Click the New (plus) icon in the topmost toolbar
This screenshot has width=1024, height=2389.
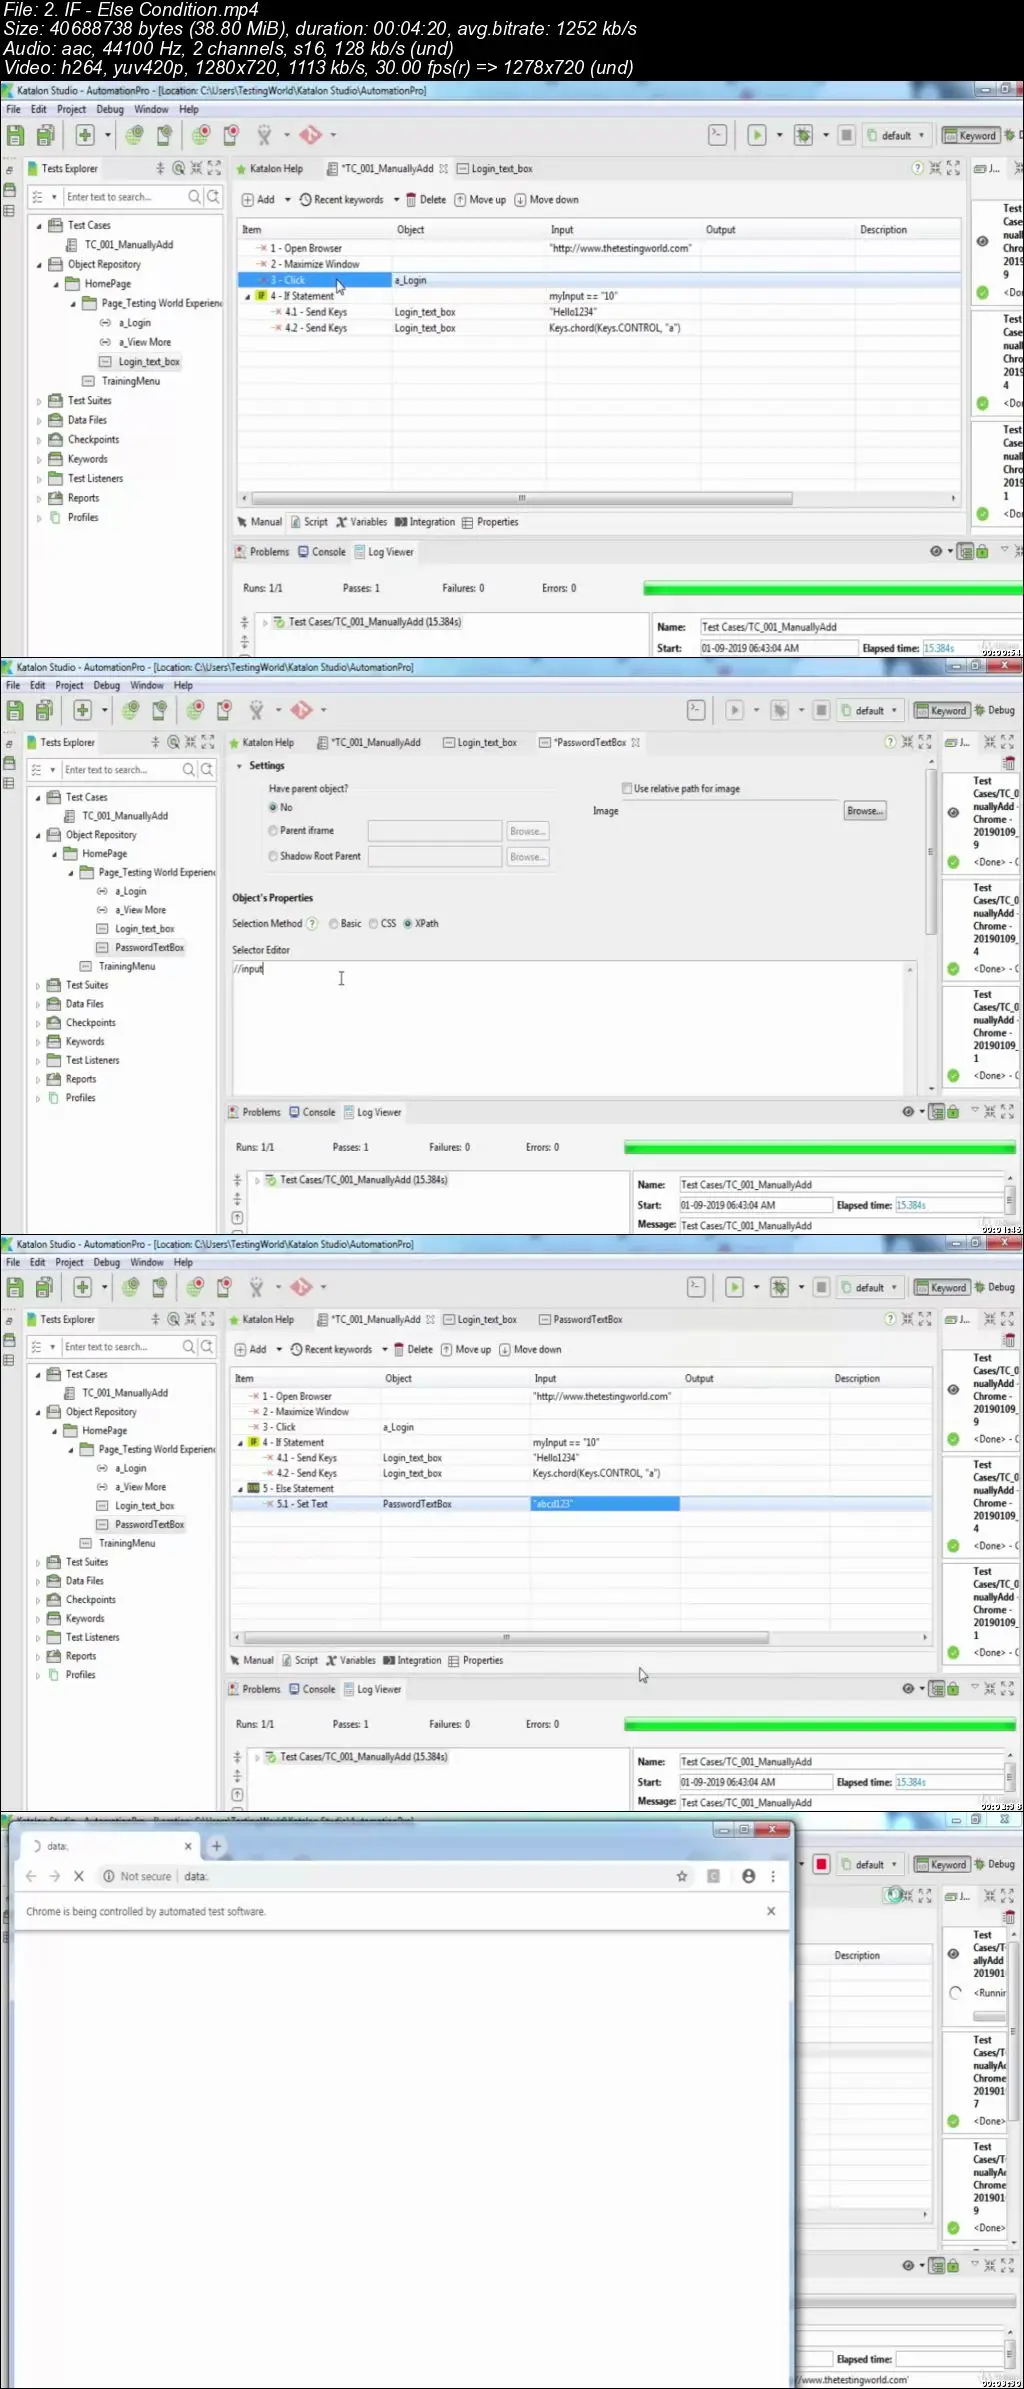[x=84, y=135]
